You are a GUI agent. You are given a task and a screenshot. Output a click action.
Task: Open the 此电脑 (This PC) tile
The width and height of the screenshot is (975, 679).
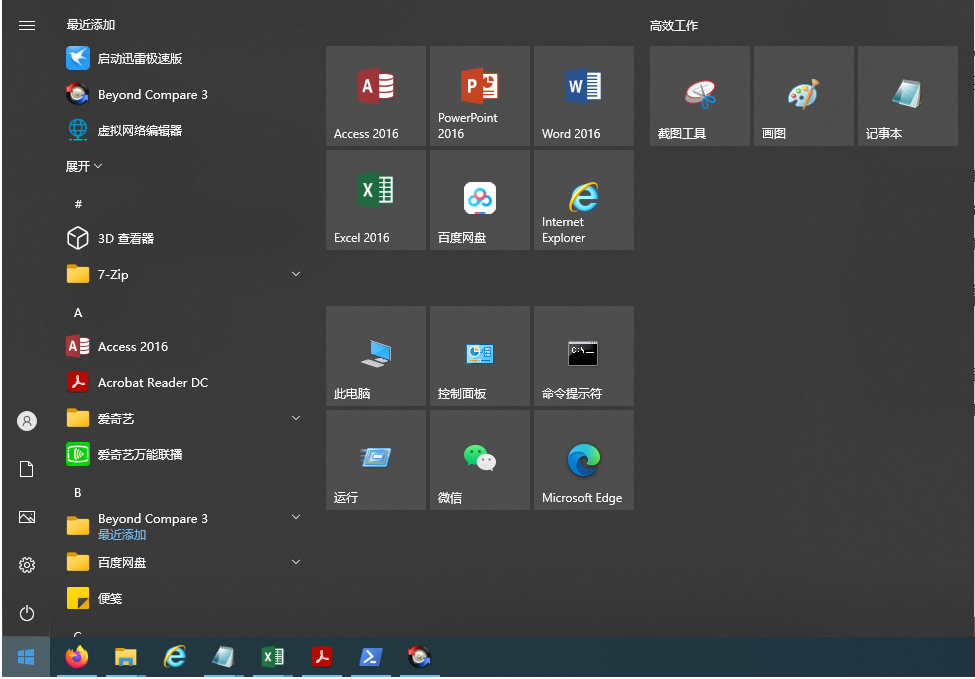tap(375, 356)
